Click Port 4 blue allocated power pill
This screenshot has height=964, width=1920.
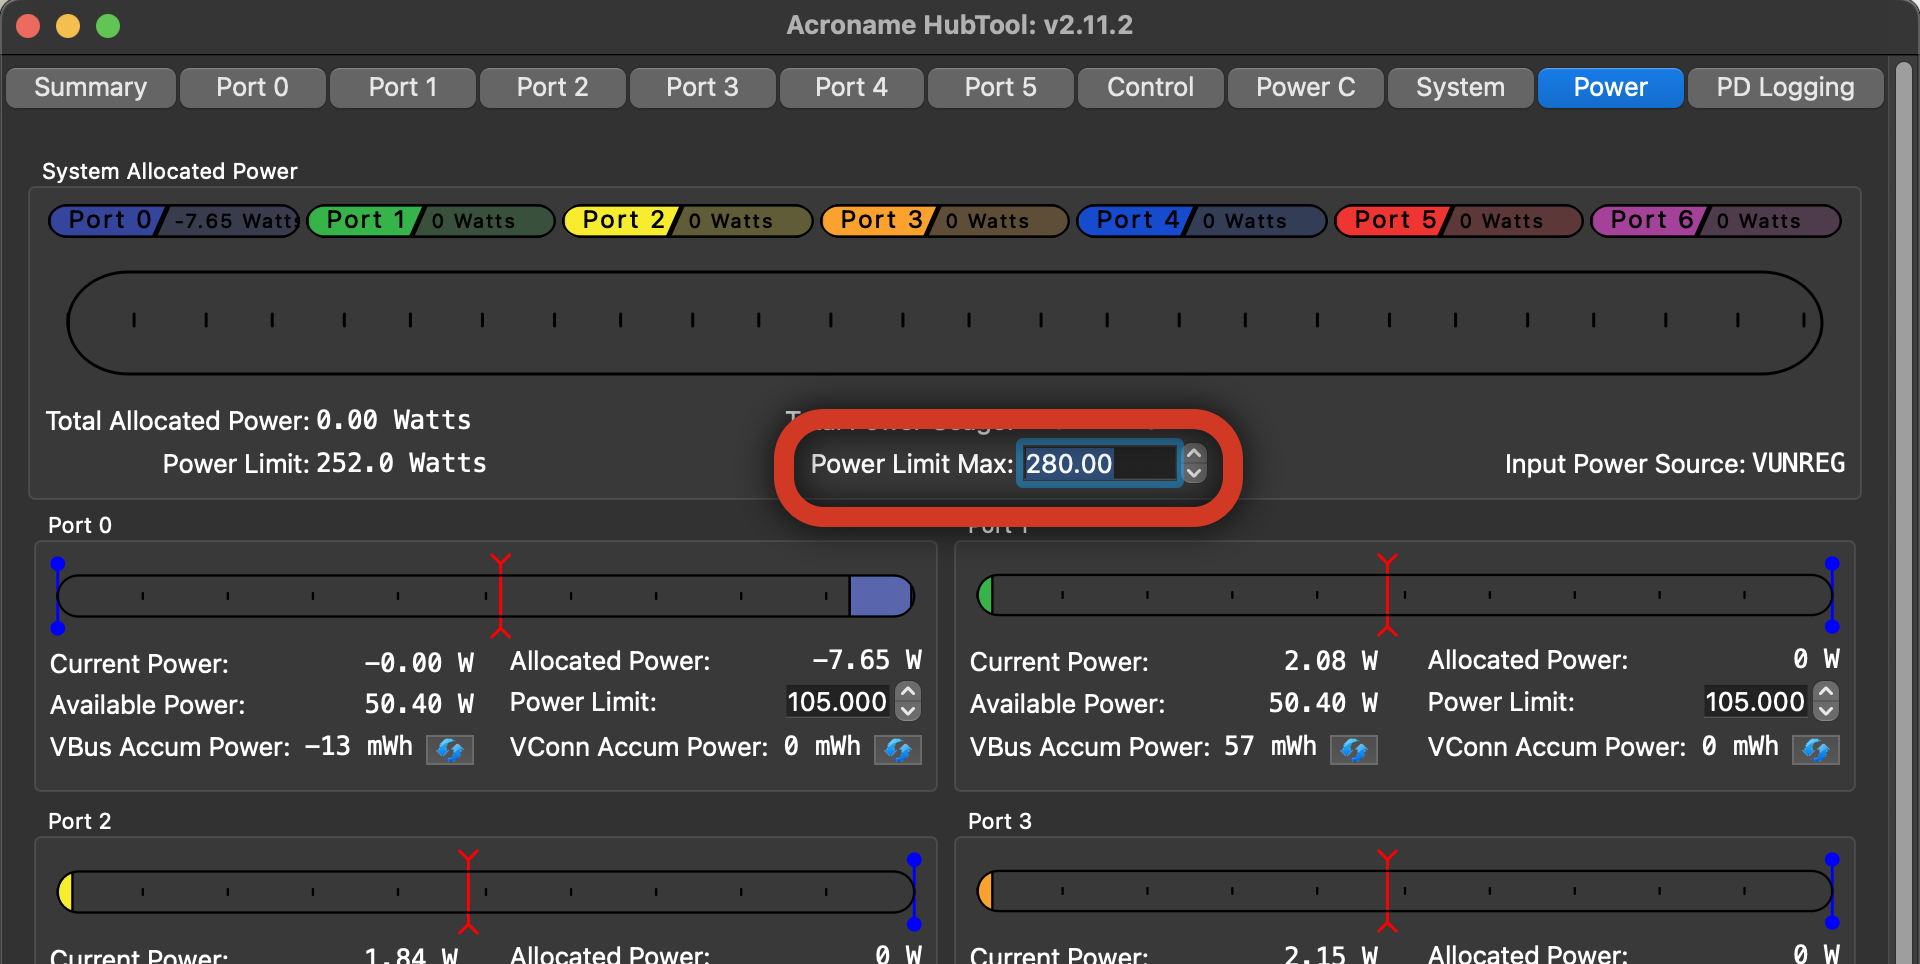coord(1202,220)
